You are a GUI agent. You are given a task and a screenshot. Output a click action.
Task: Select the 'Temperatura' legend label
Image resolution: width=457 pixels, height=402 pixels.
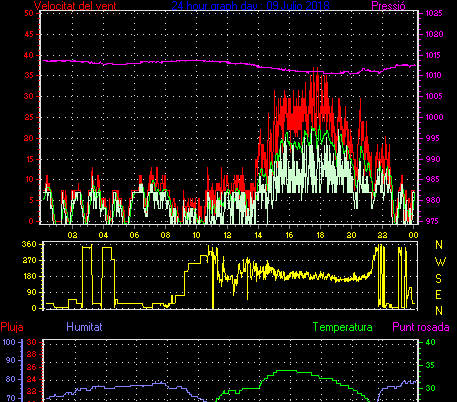pyautogui.click(x=343, y=327)
